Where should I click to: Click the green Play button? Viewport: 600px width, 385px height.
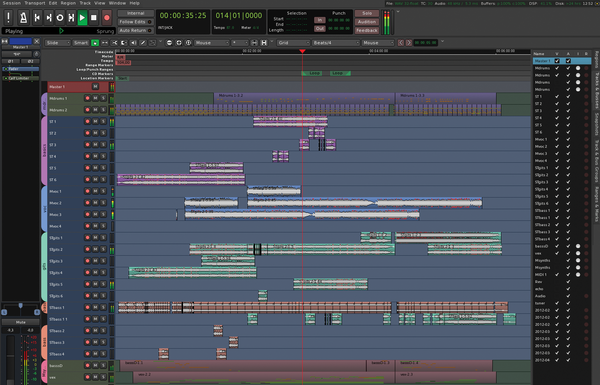tap(82, 18)
